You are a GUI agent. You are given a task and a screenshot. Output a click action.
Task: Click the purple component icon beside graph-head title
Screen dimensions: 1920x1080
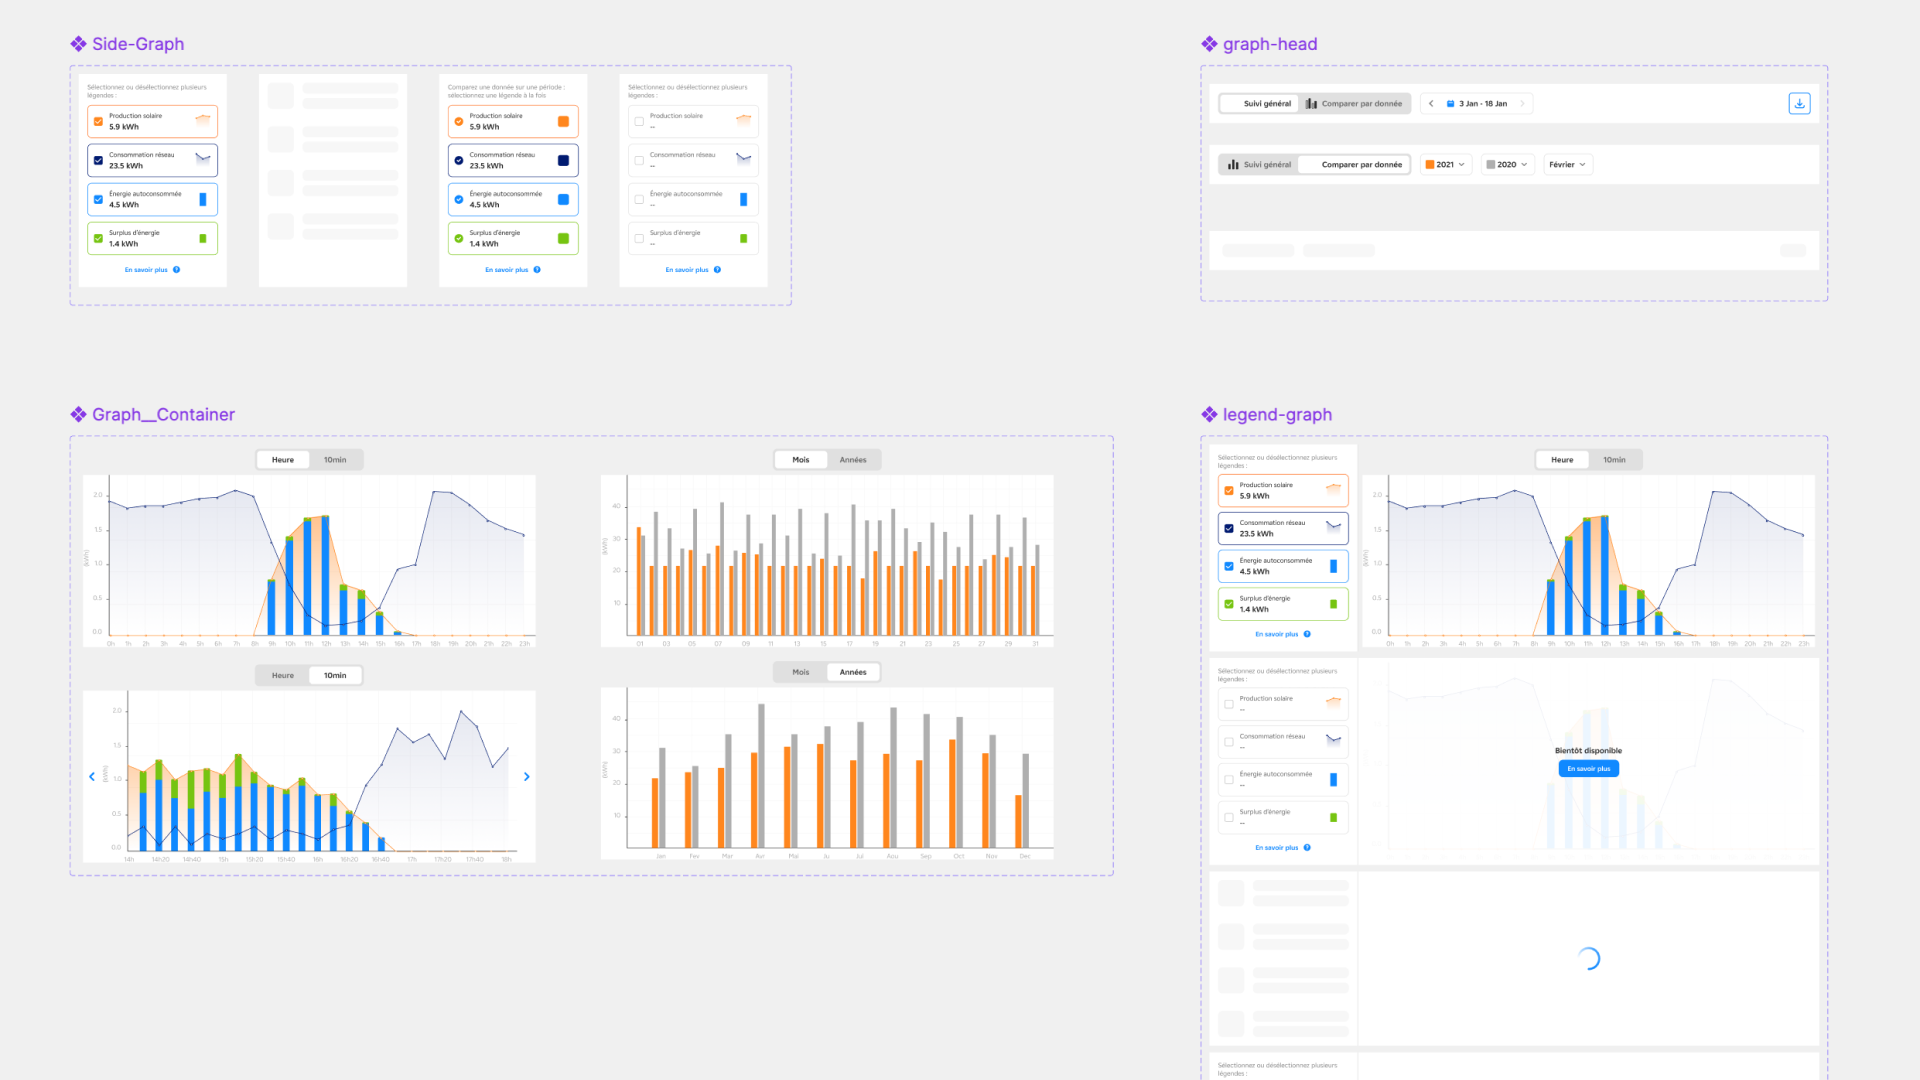[1209, 44]
